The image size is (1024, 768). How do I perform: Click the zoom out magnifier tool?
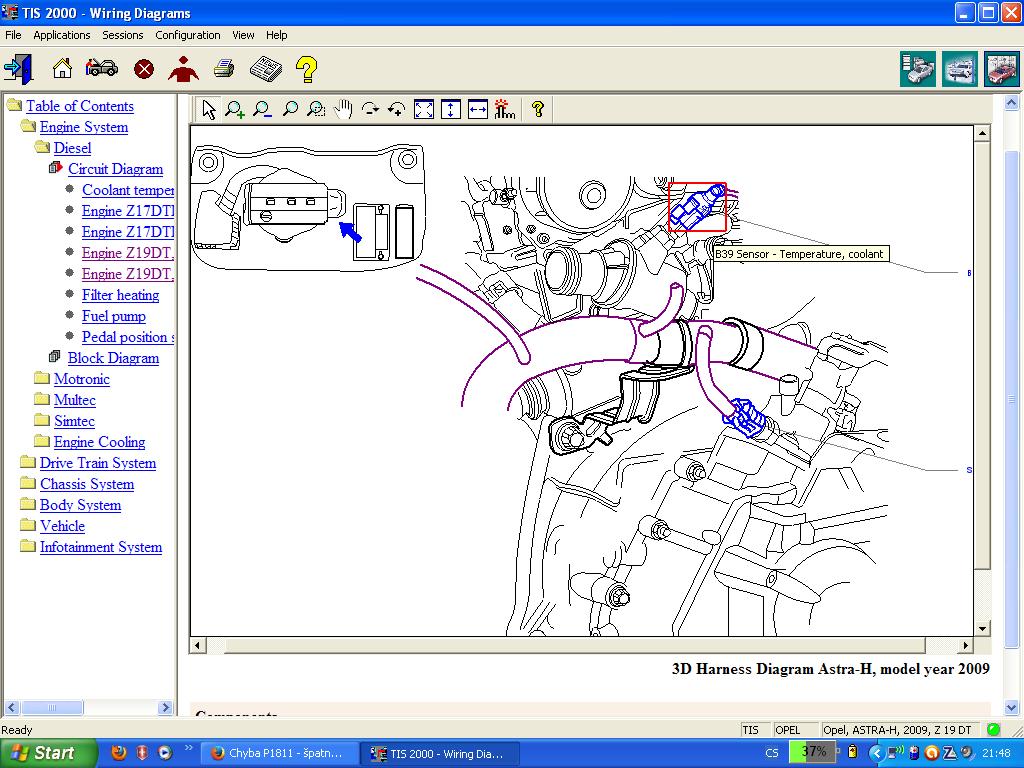(x=262, y=109)
